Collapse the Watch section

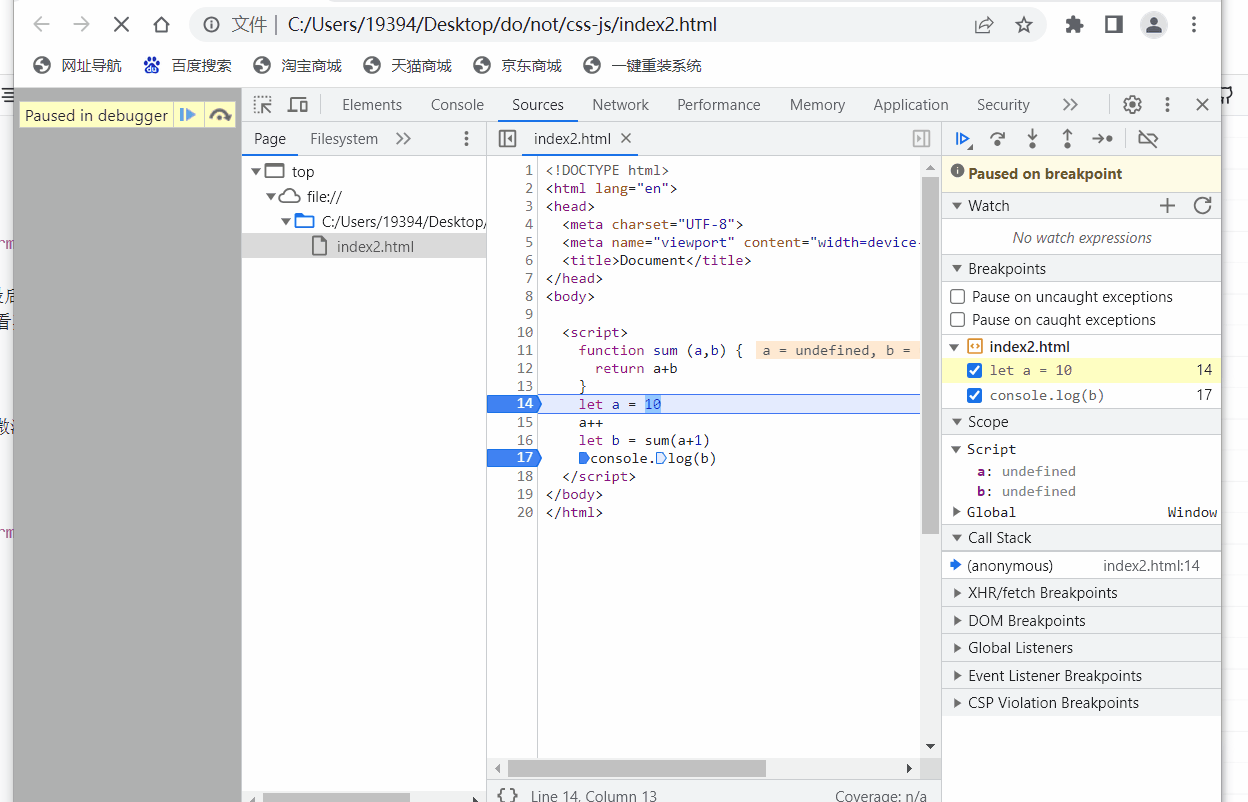click(x=955, y=206)
